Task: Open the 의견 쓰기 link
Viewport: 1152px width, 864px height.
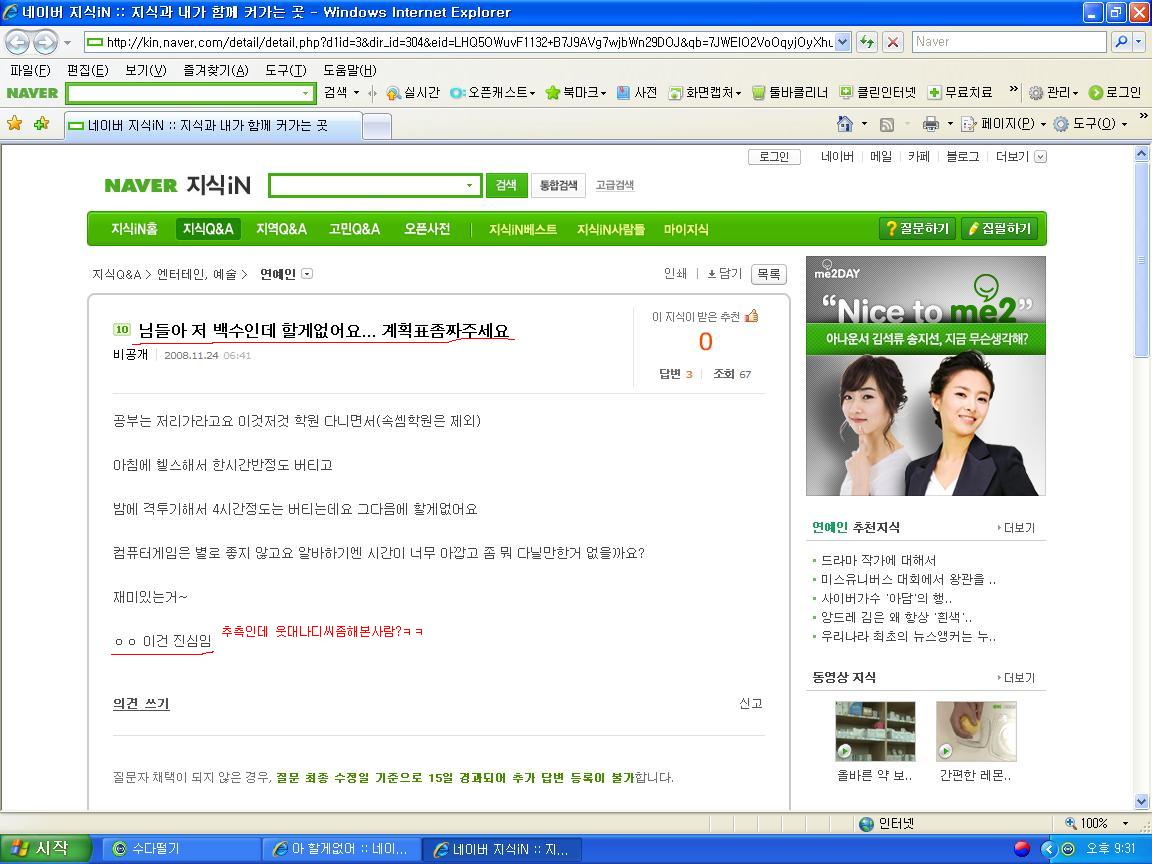Action: pos(141,703)
